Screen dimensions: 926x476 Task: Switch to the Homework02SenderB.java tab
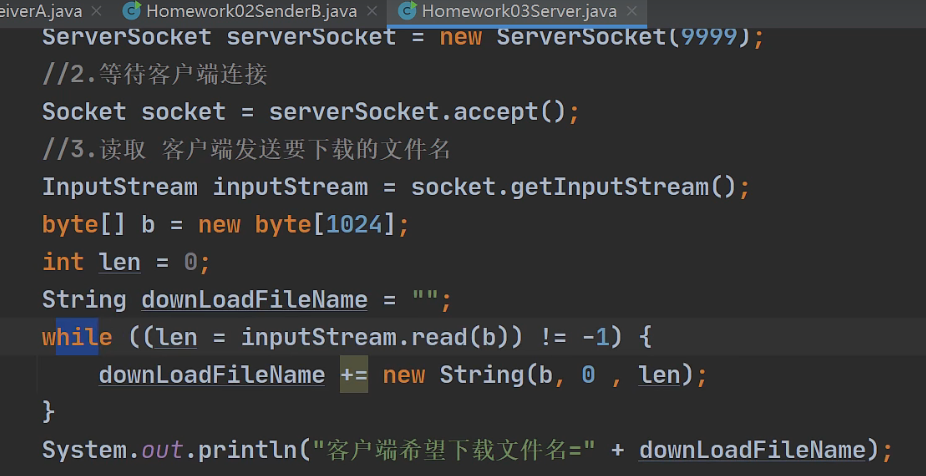(250, 11)
